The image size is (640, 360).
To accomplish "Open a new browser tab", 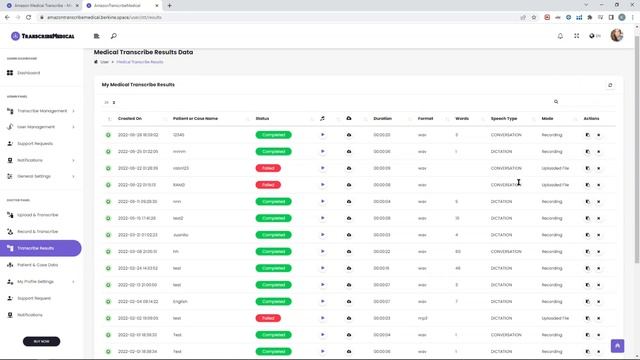I will click(x=169, y=6).
